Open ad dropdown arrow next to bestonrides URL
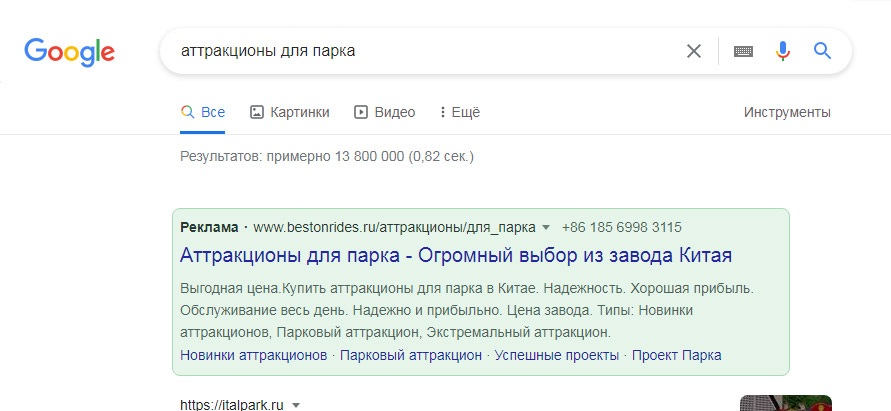The image size is (891, 411). 546,228
